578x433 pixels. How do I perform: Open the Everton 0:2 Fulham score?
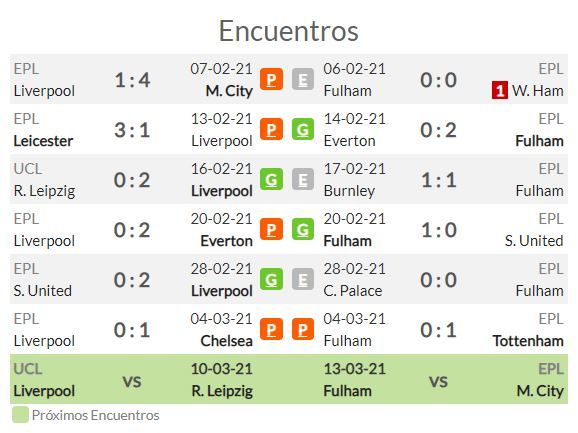pyautogui.click(x=439, y=130)
